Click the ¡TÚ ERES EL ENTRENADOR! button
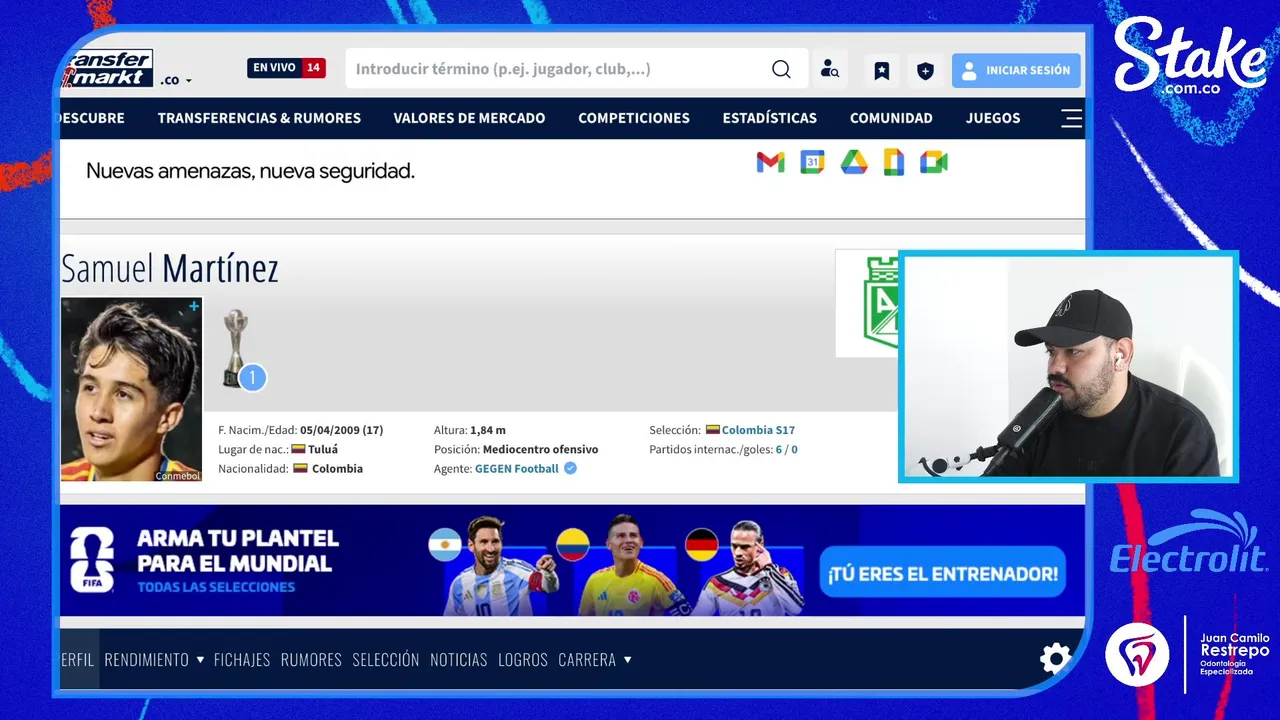The width and height of the screenshot is (1280, 720). tap(942, 573)
